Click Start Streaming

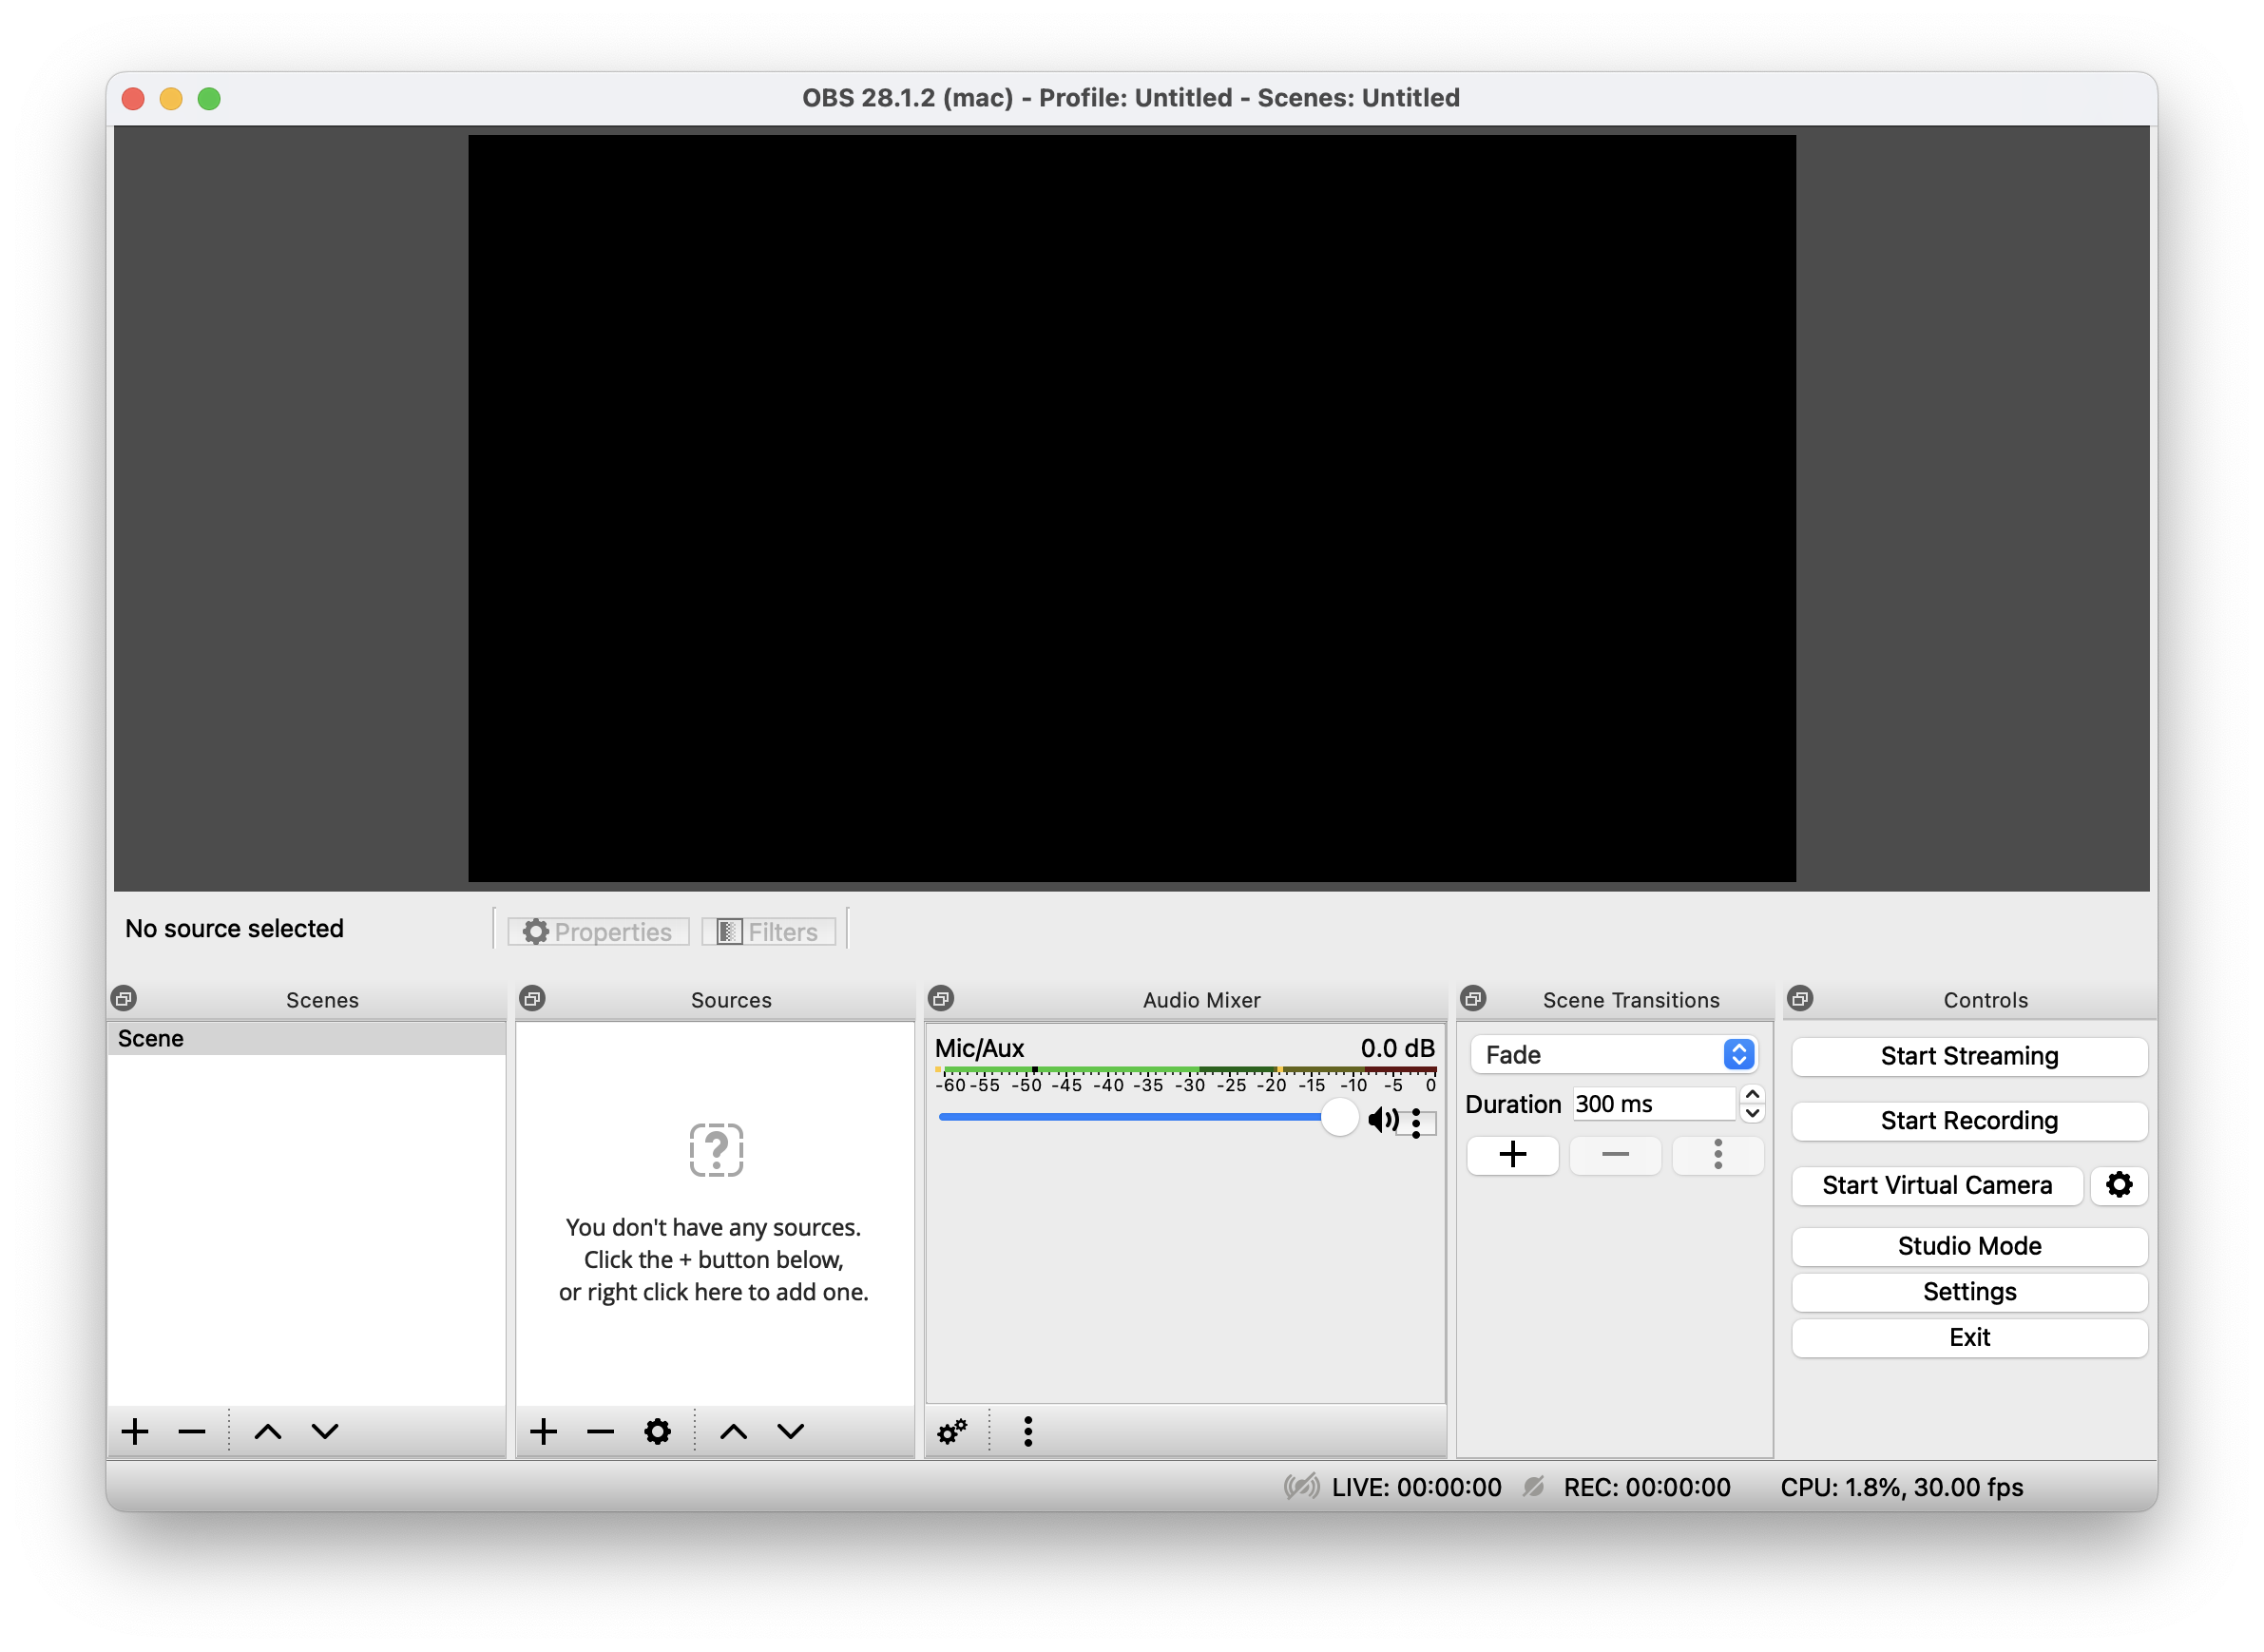pos(1968,1056)
